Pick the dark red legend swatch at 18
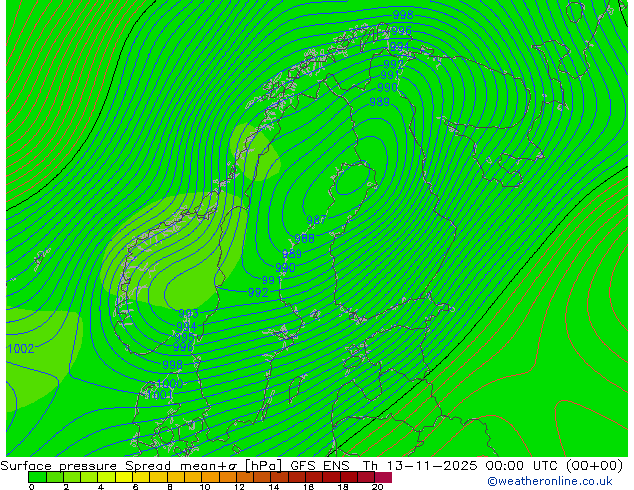The width and height of the screenshot is (634, 490). (x=349, y=477)
